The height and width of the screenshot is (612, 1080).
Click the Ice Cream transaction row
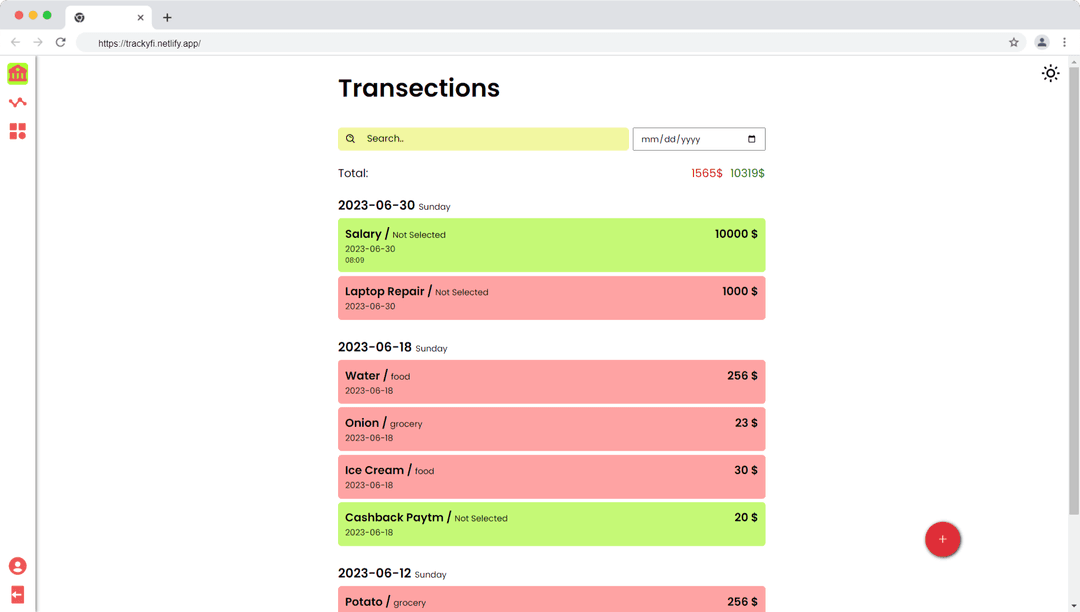(551, 476)
